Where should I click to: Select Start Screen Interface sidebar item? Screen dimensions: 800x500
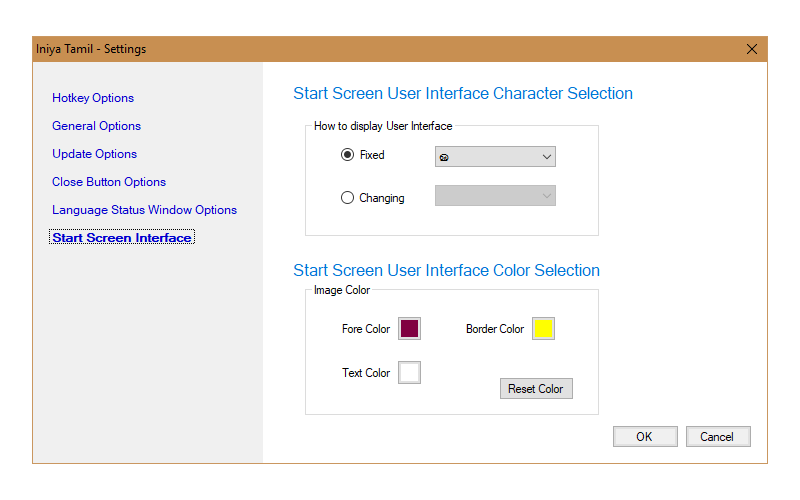122,238
